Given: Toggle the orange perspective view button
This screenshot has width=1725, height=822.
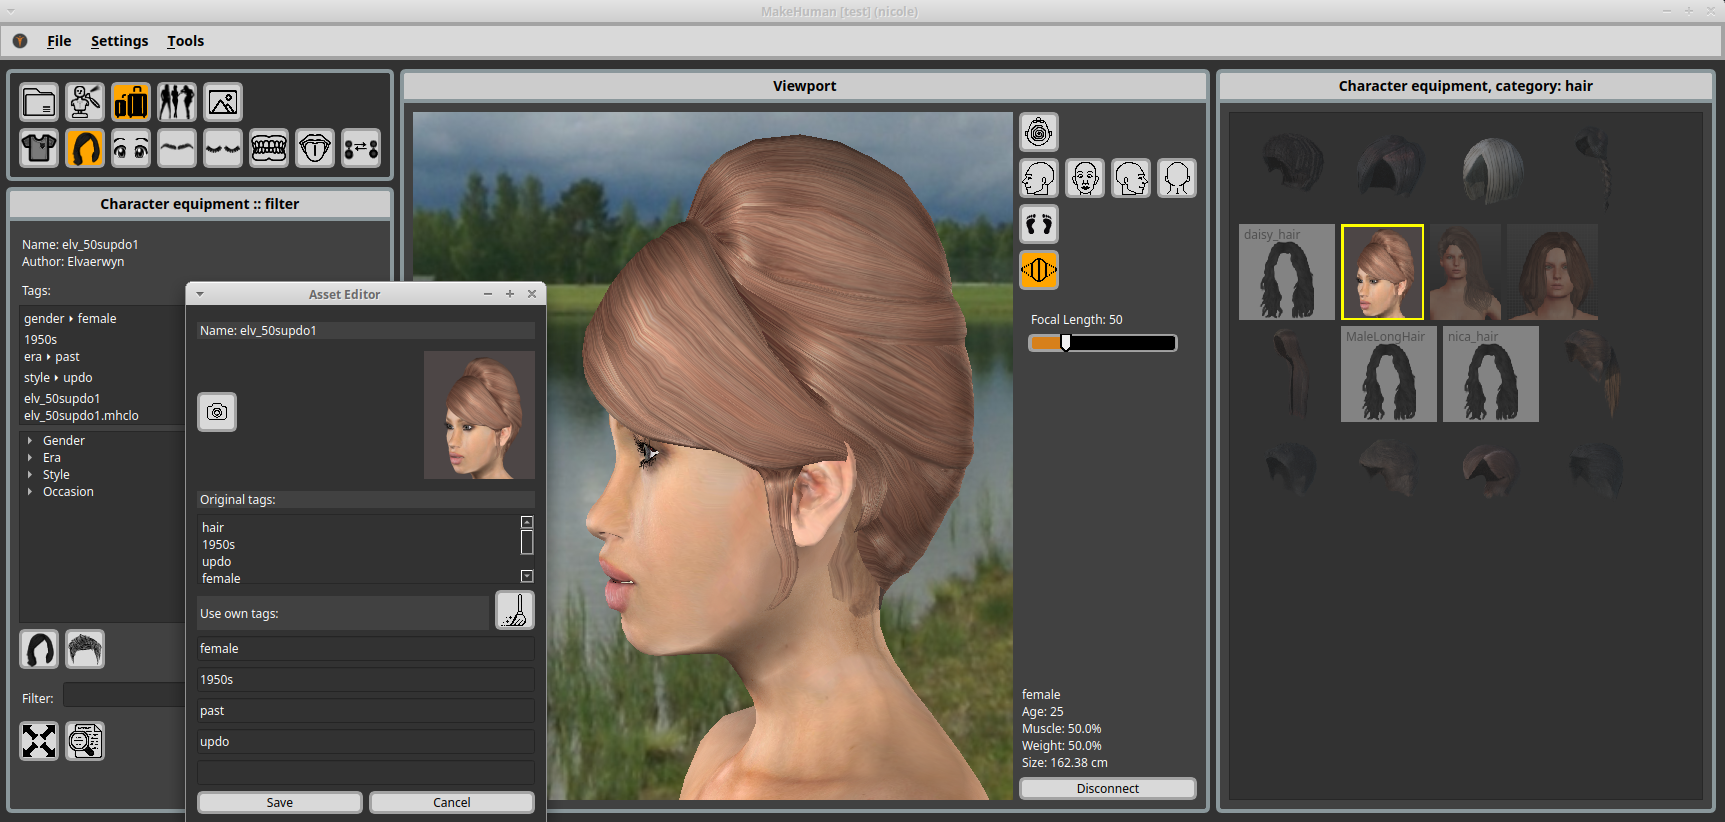Looking at the screenshot, I should tap(1039, 270).
